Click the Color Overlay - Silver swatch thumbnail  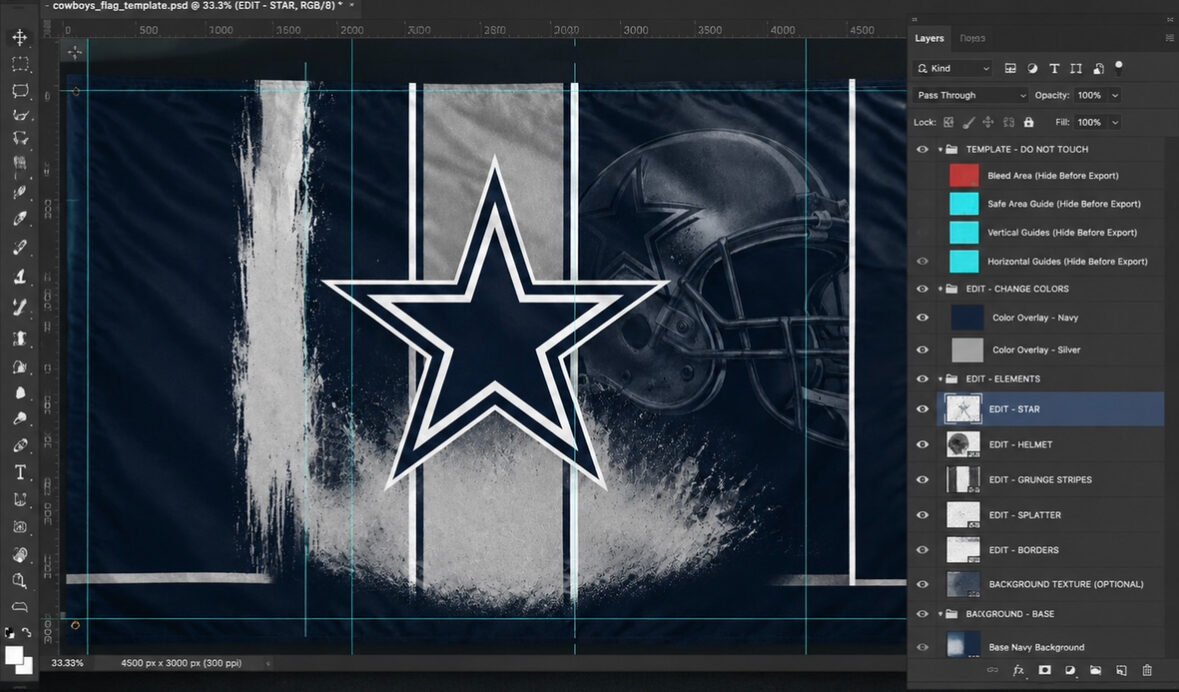[967, 350]
